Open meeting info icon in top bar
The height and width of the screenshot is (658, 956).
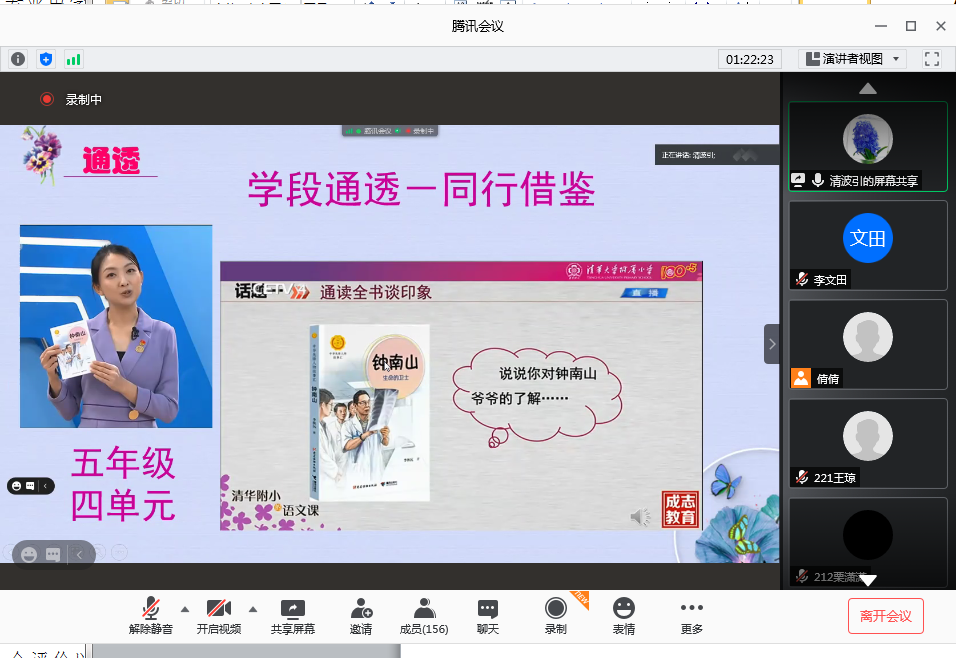coord(18,59)
